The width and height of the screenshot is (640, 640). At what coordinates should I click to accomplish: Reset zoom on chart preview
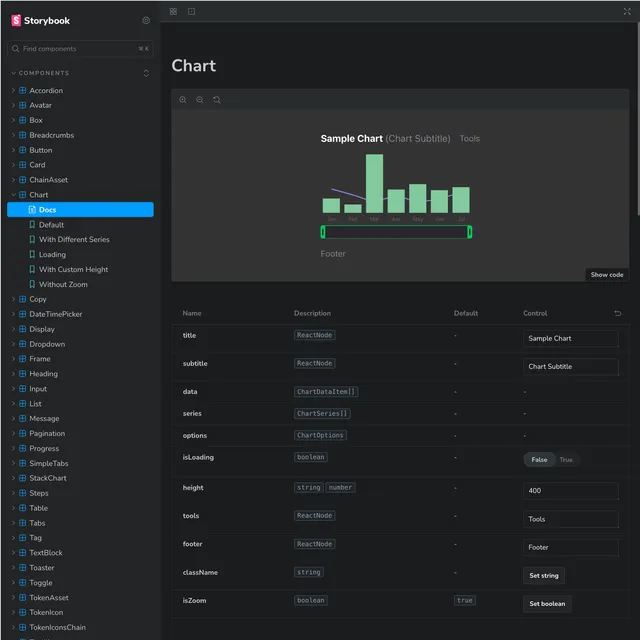[x=217, y=100]
